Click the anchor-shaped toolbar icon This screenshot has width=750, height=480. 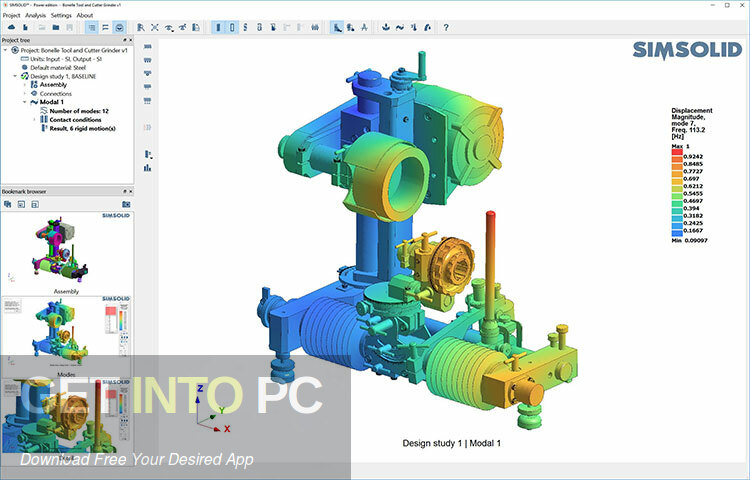pyautogui.click(x=386, y=28)
